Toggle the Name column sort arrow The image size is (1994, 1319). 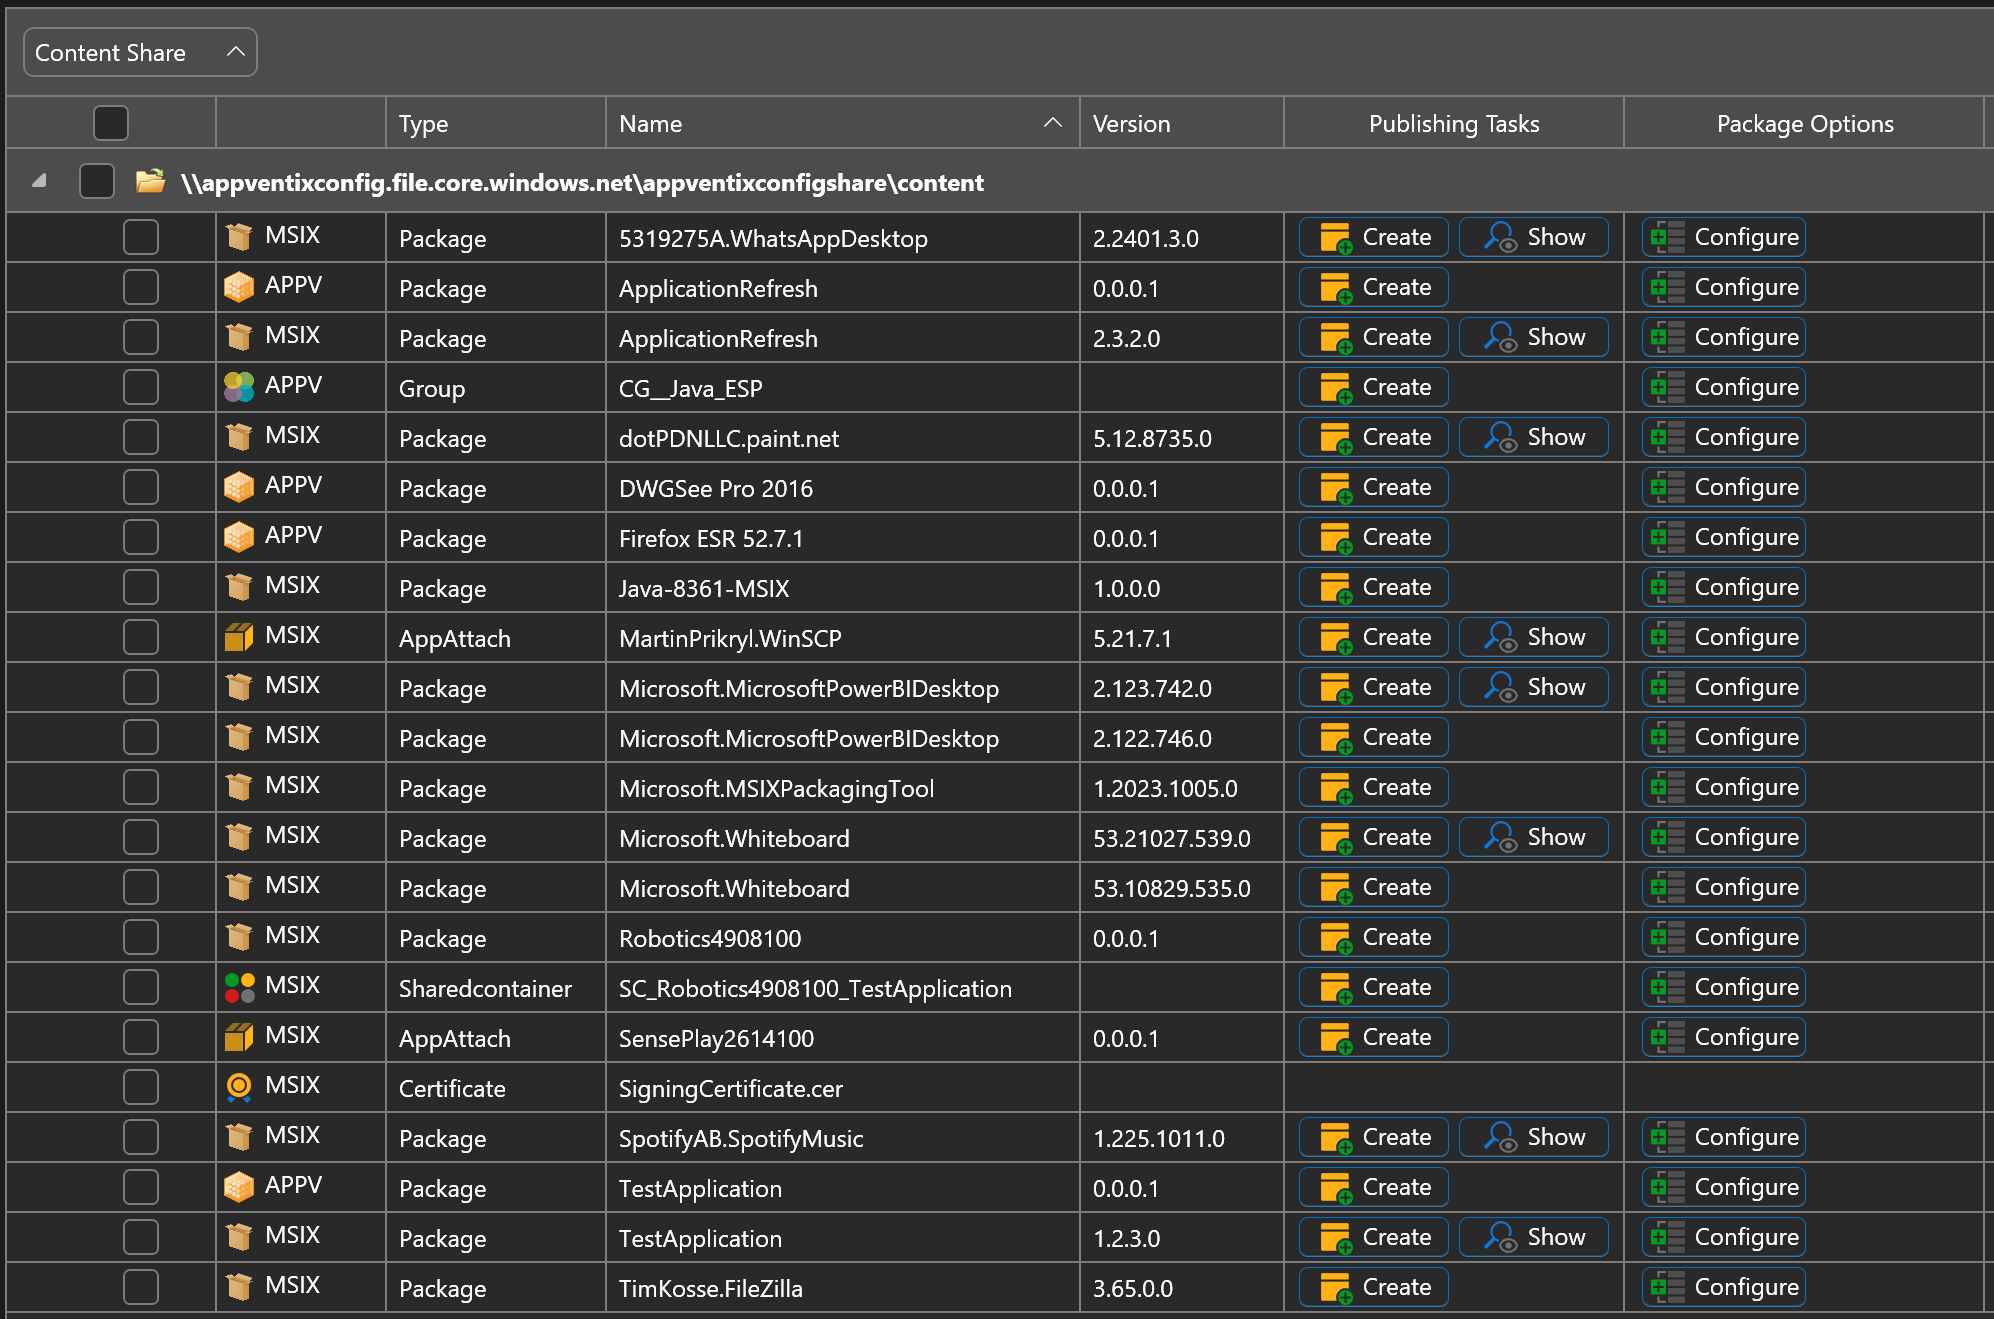click(x=1052, y=123)
